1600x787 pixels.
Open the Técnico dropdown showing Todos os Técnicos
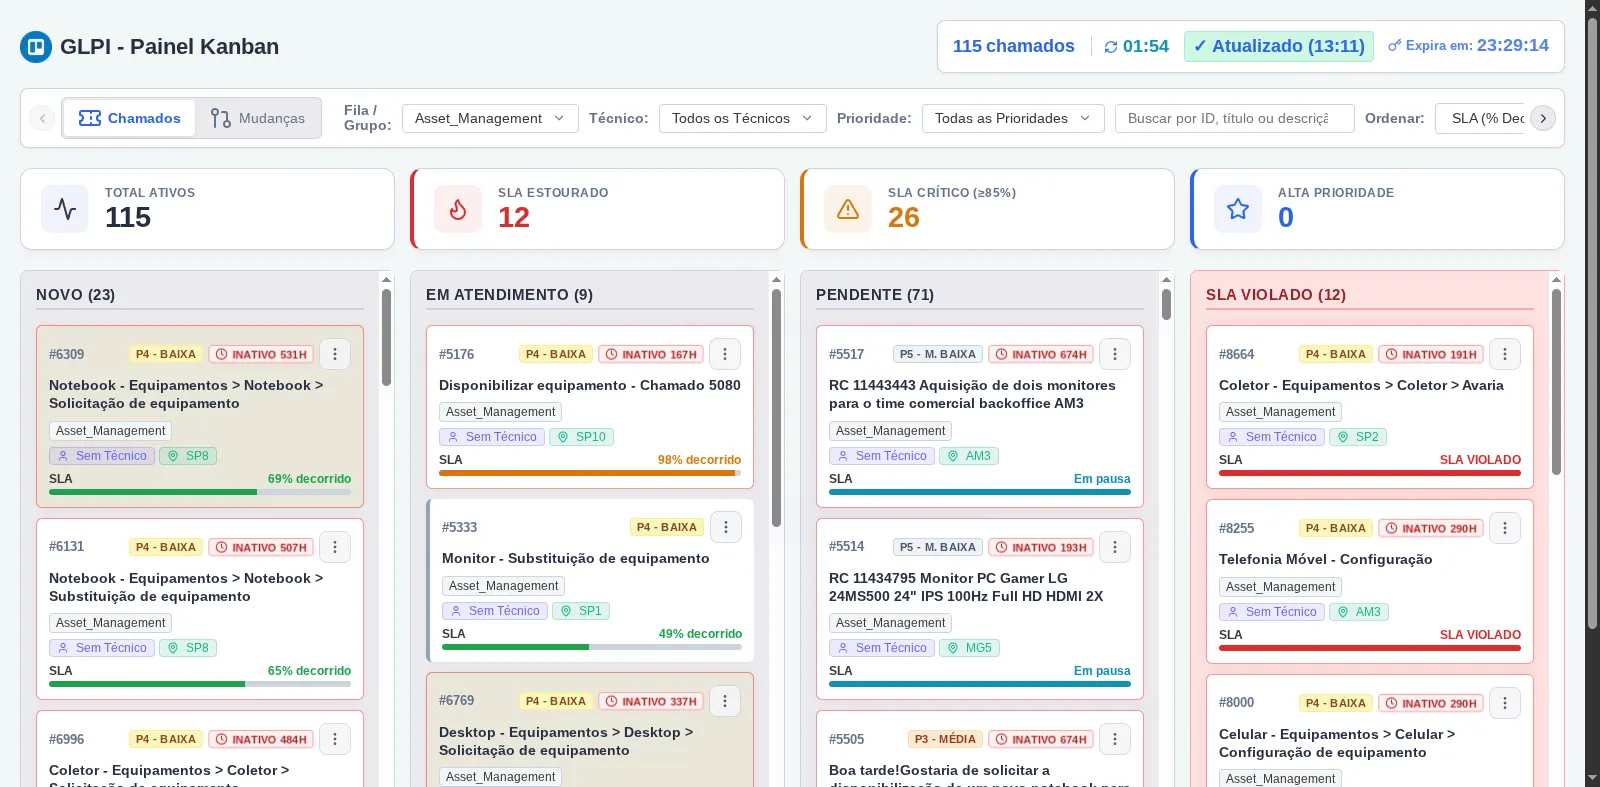[743, 118]
